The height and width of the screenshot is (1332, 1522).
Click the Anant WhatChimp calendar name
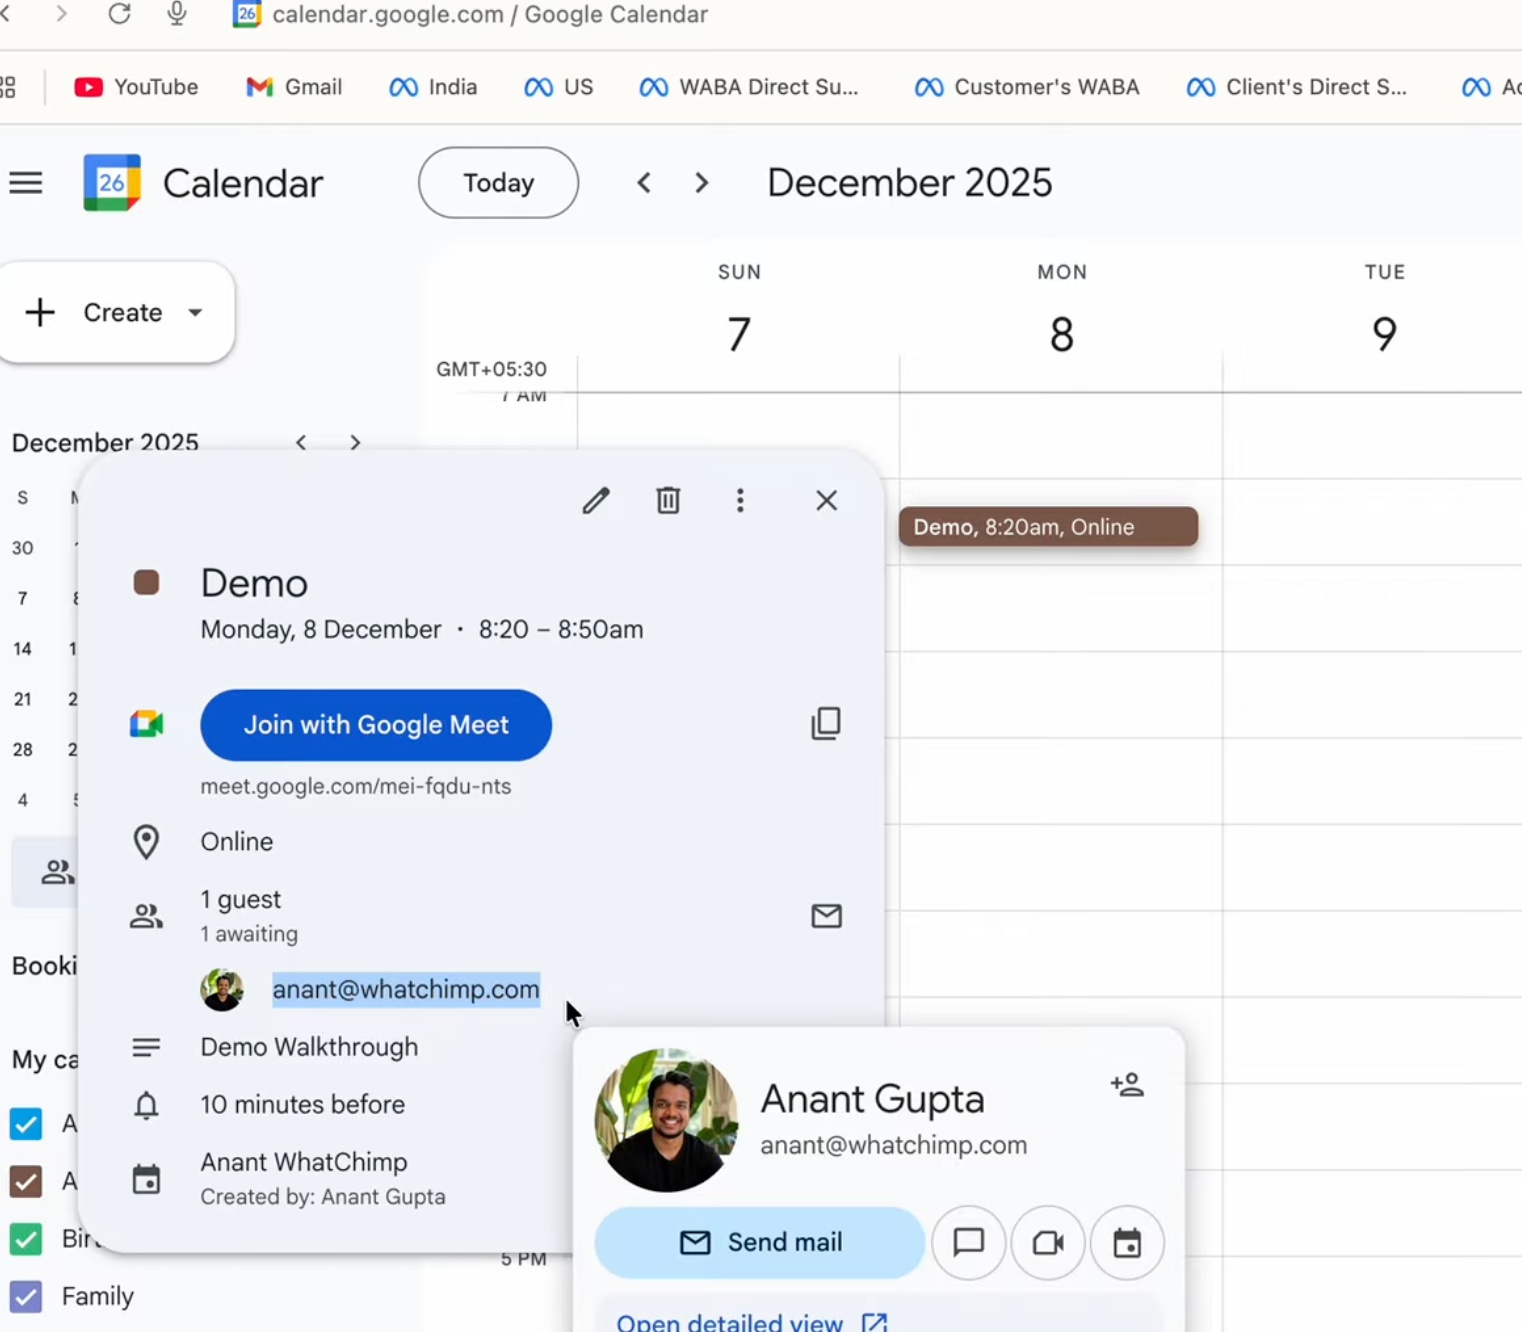304,1162
